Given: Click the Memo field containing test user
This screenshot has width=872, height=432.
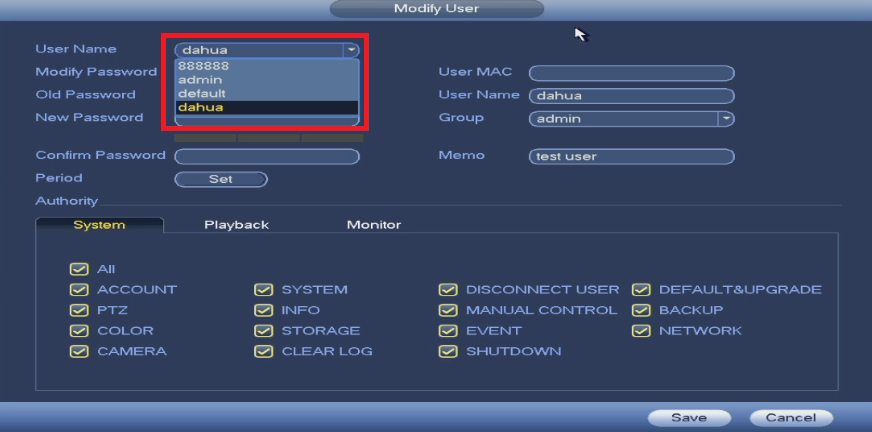Looking at the screenshot, I should coord(632,156).
